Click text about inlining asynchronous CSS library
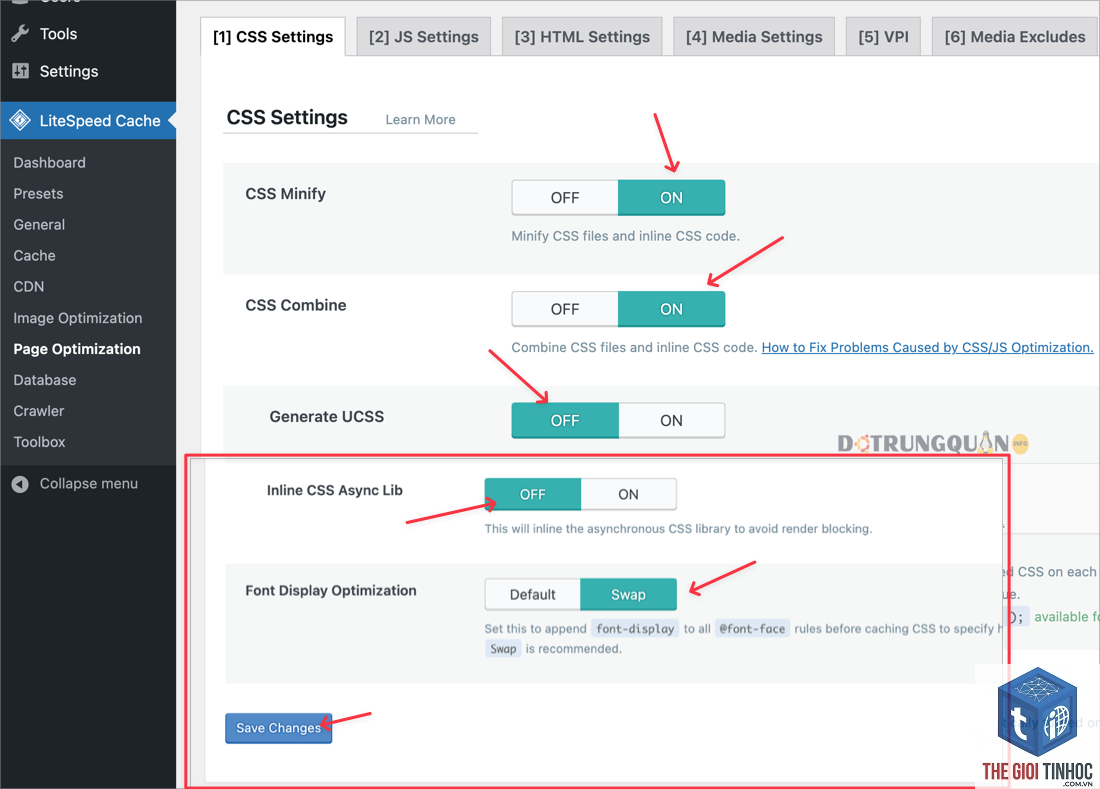Viewport: 1100px width, 789px height. coord(678,529)
